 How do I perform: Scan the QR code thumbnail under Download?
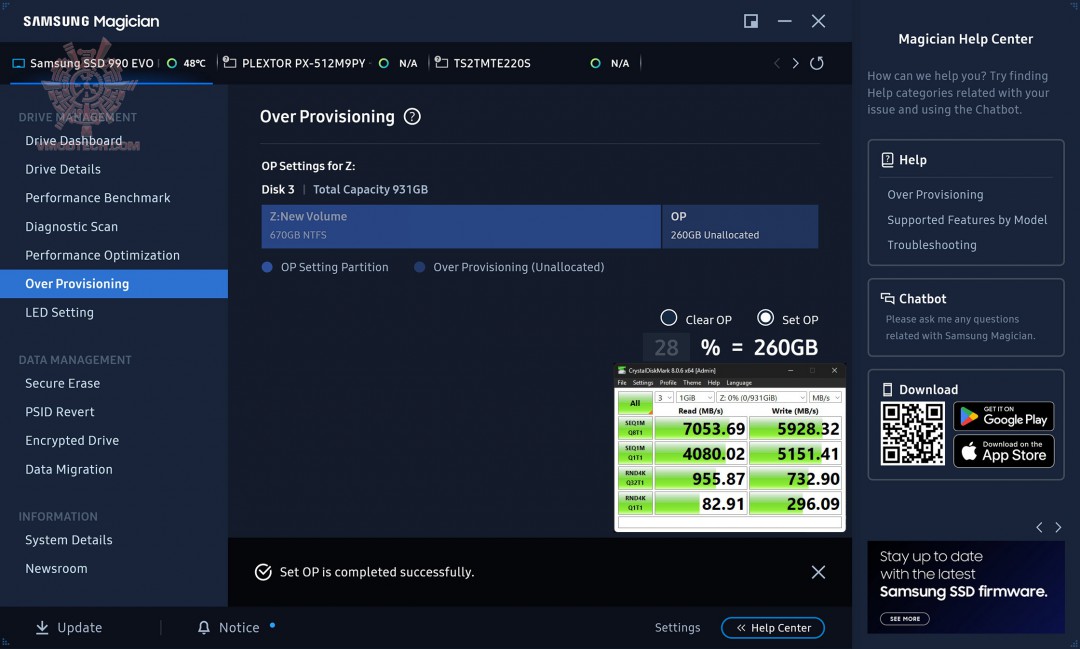(x=912, y=435)
